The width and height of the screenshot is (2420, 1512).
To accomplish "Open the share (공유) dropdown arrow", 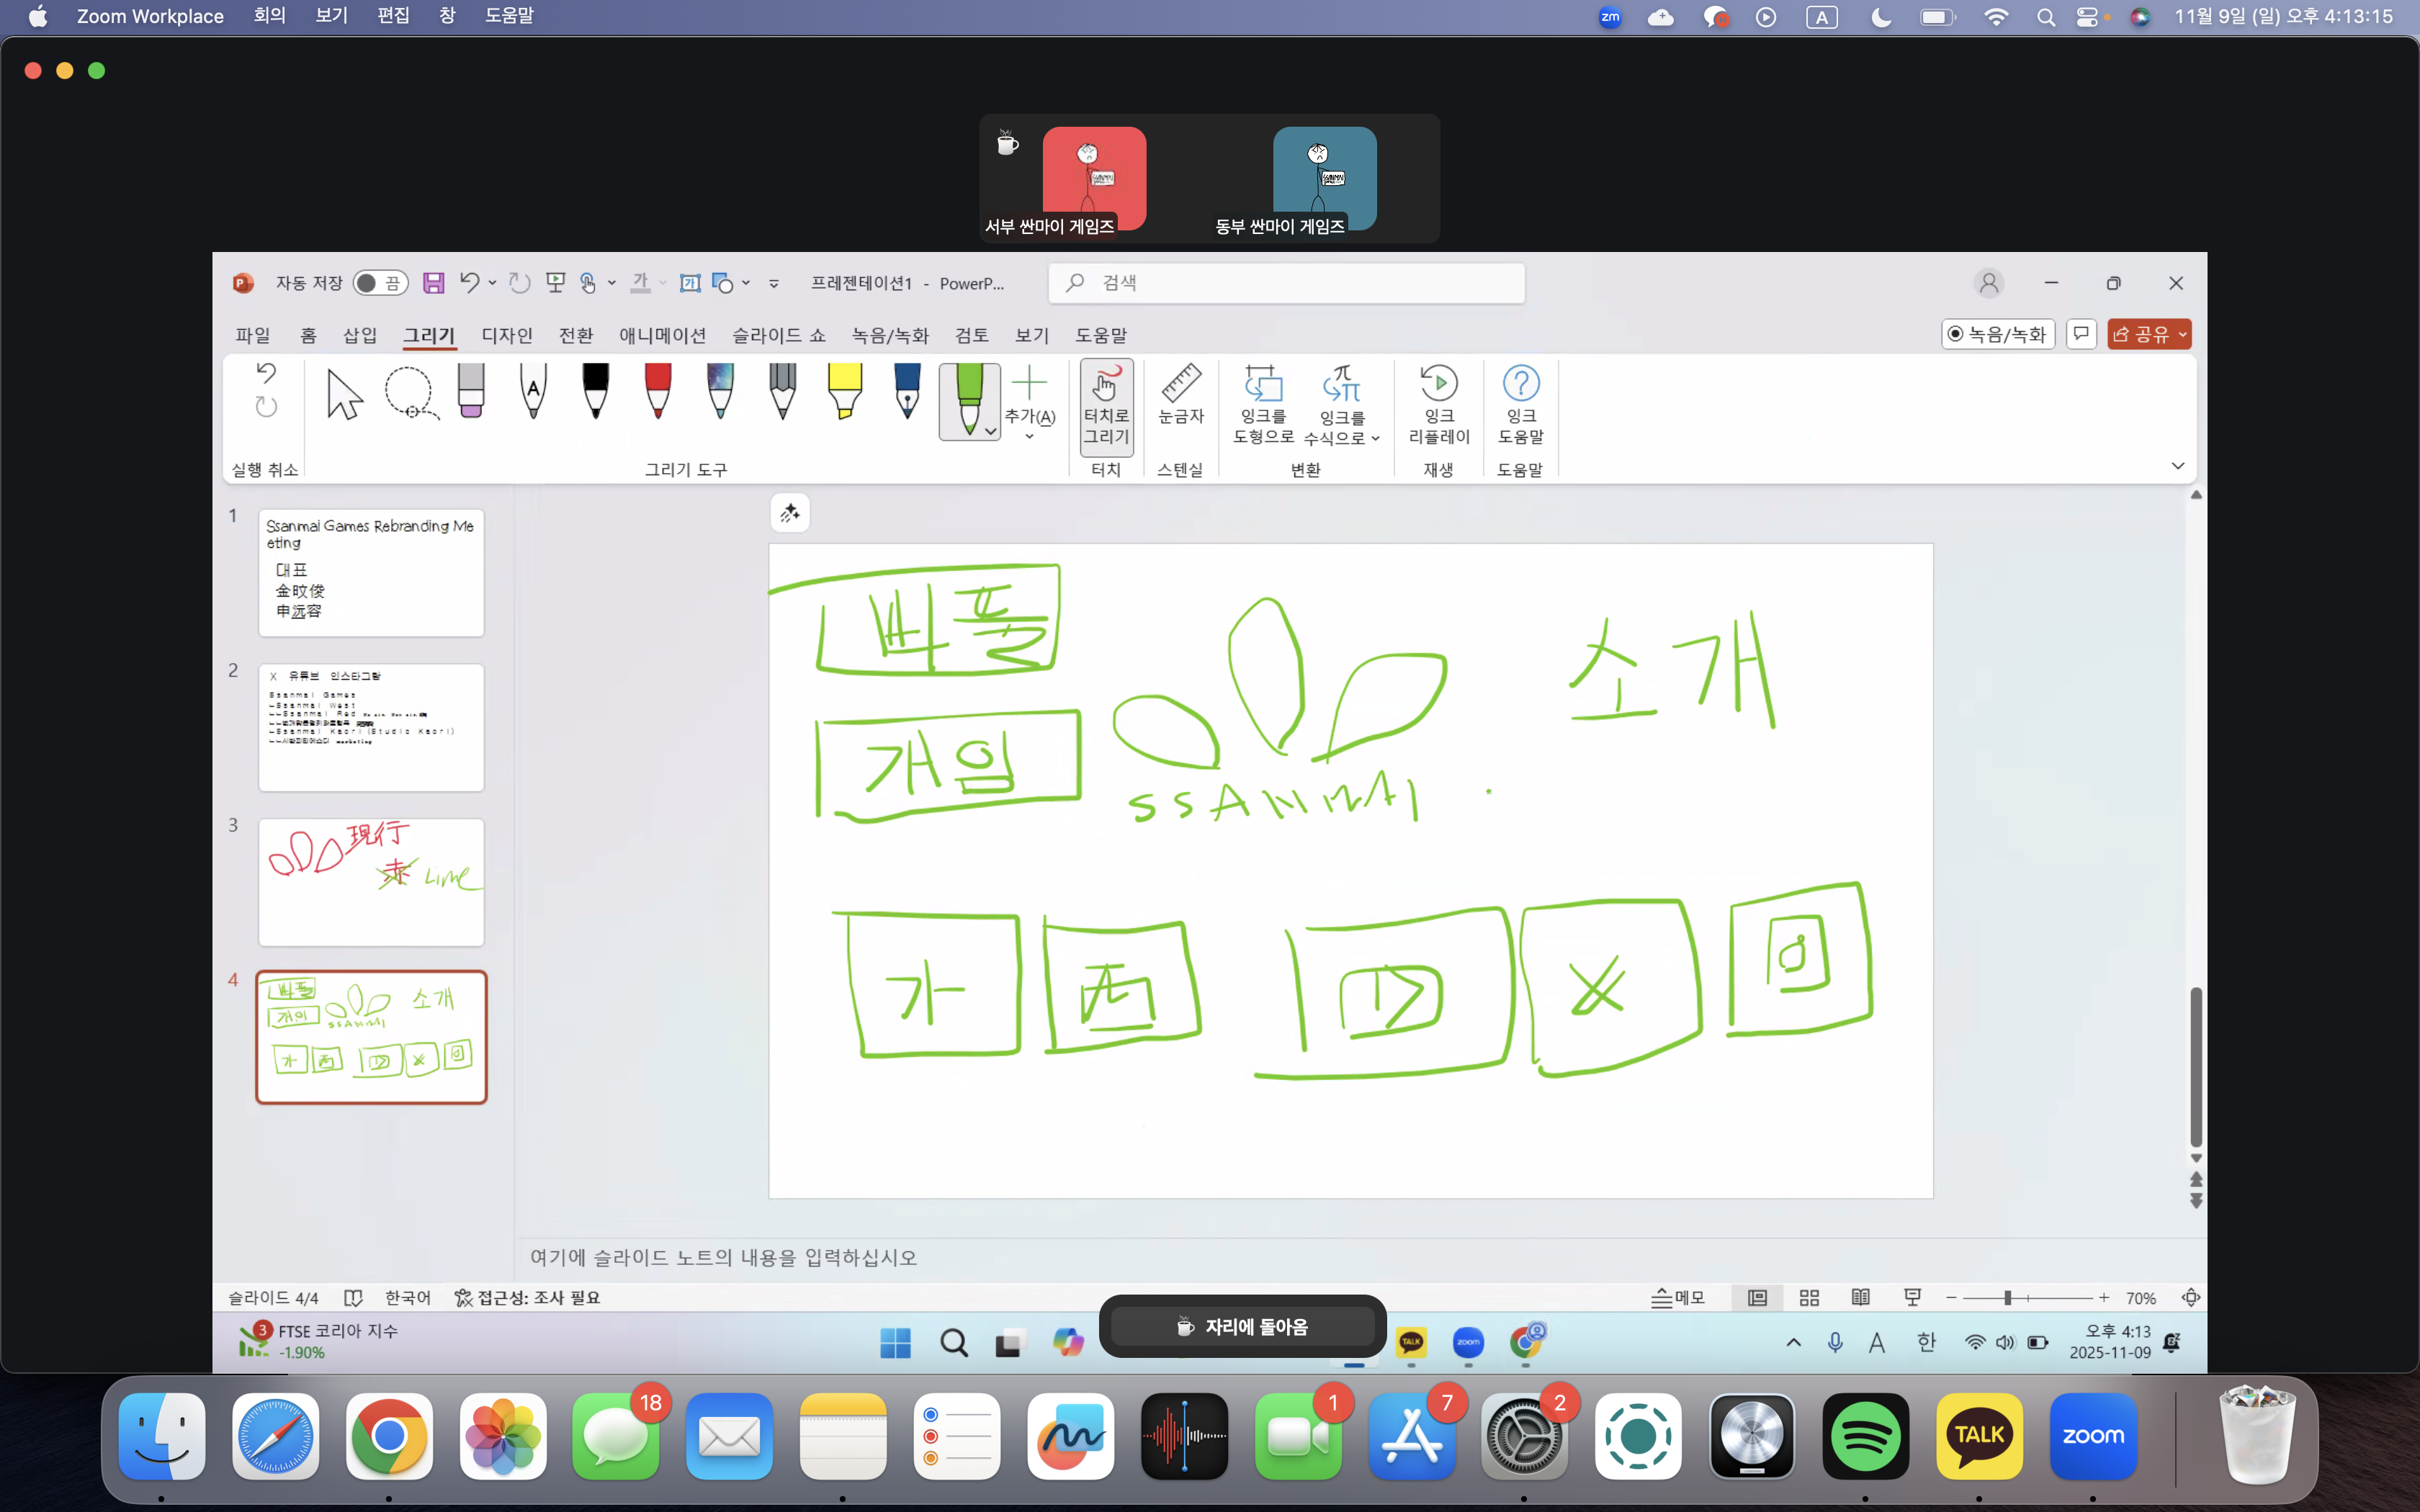I will point(2182,334).
